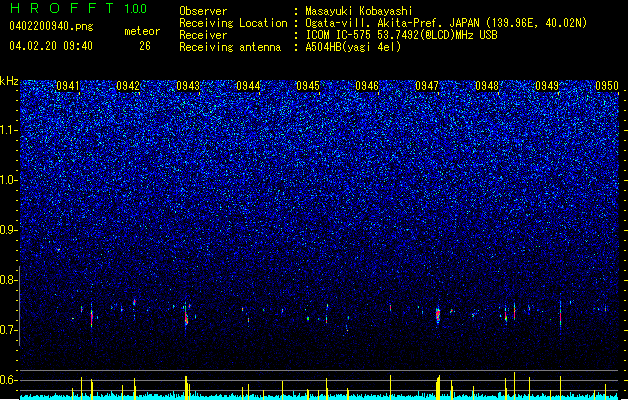Click the 0943 time marker

click(x=188, y=86)
